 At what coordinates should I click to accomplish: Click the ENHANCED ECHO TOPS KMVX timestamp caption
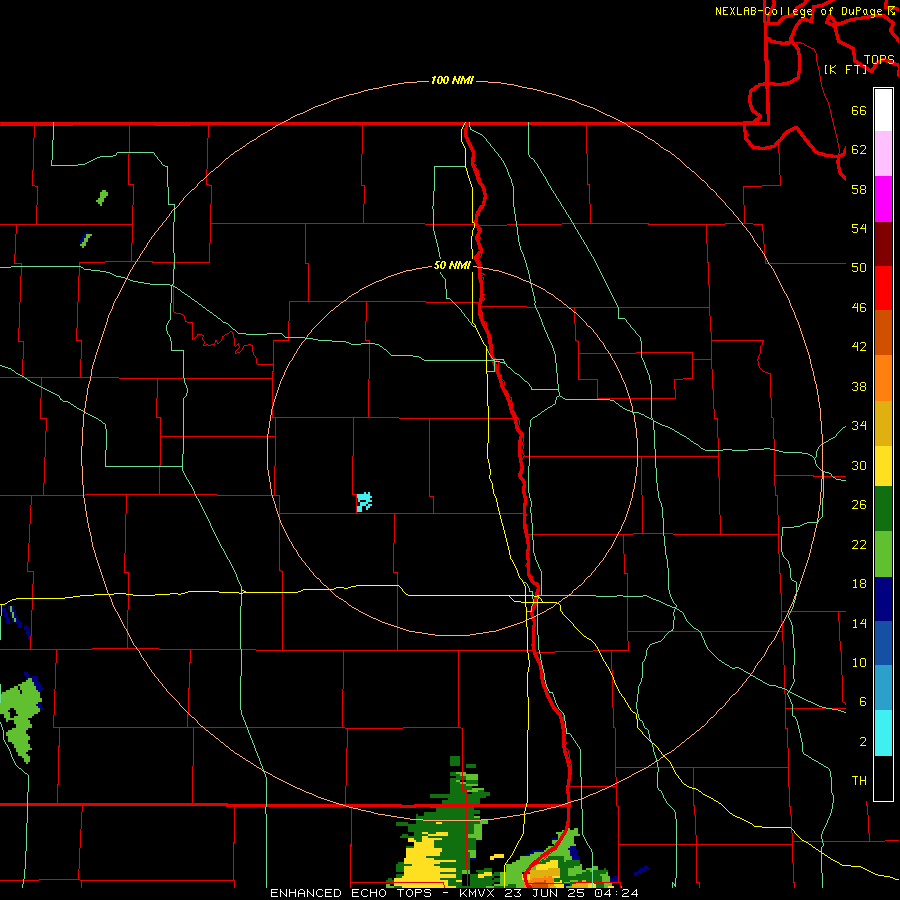[x=454, y=893]
